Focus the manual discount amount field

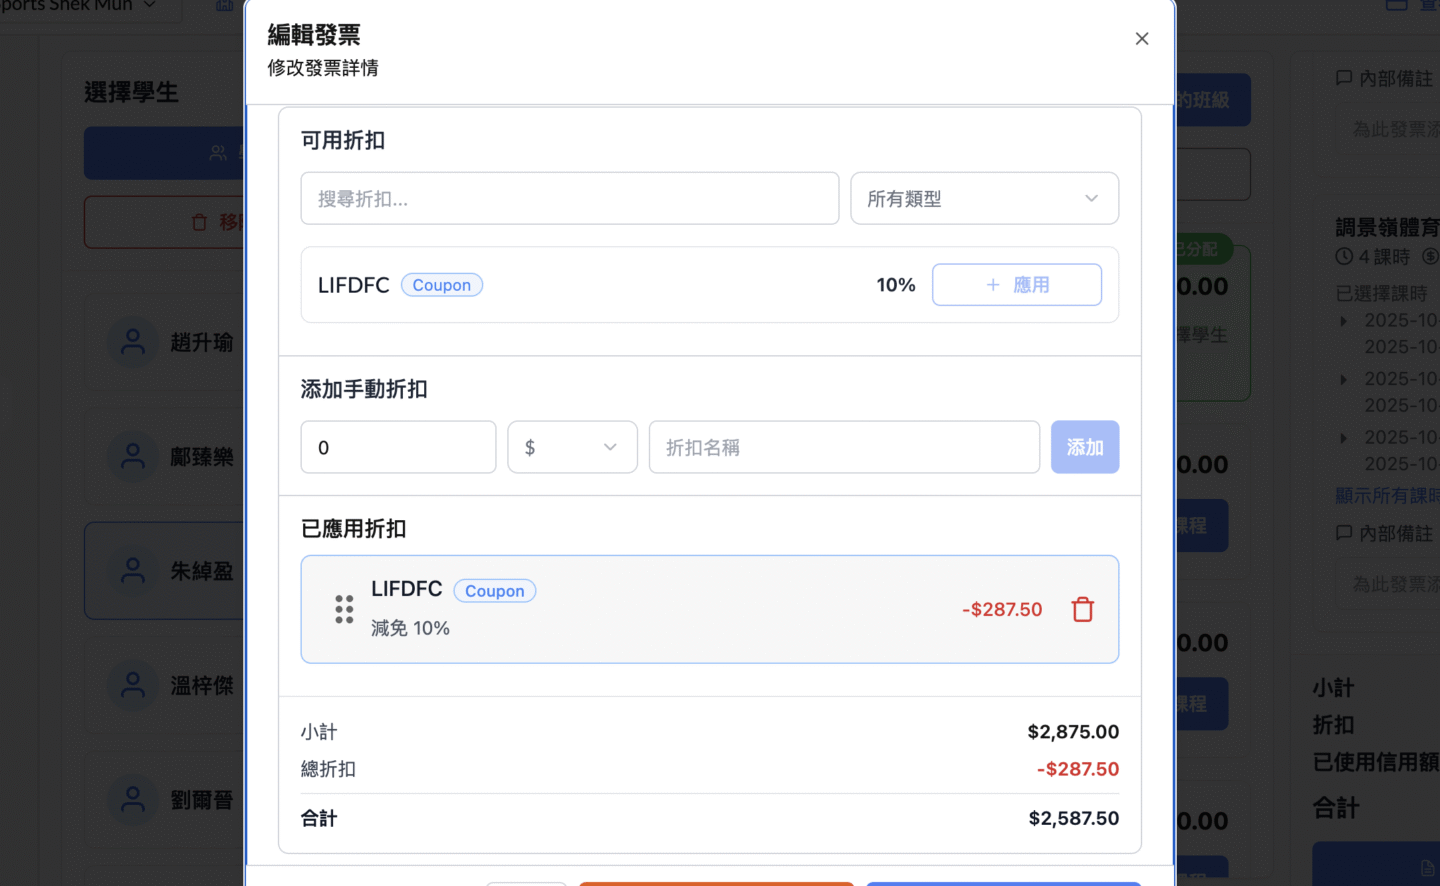point(398,448)
